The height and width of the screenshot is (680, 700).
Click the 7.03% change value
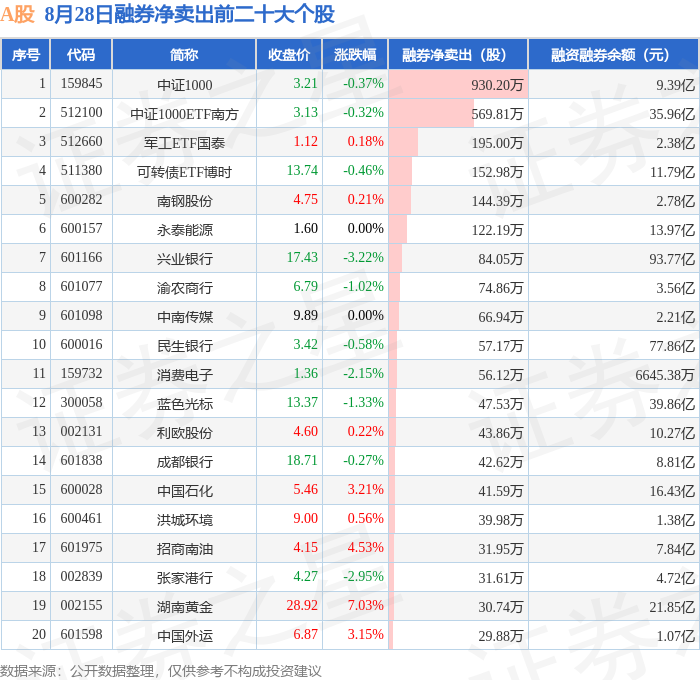coord(366,605)
